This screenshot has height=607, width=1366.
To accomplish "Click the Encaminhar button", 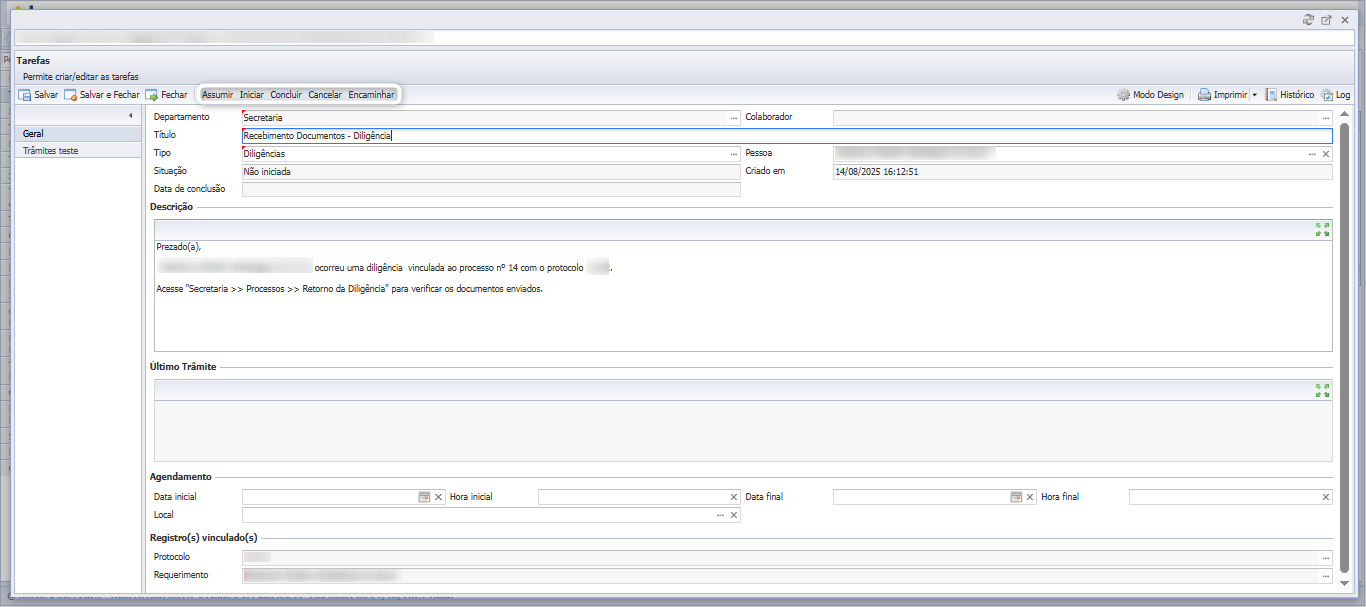I will coord(372,95).
